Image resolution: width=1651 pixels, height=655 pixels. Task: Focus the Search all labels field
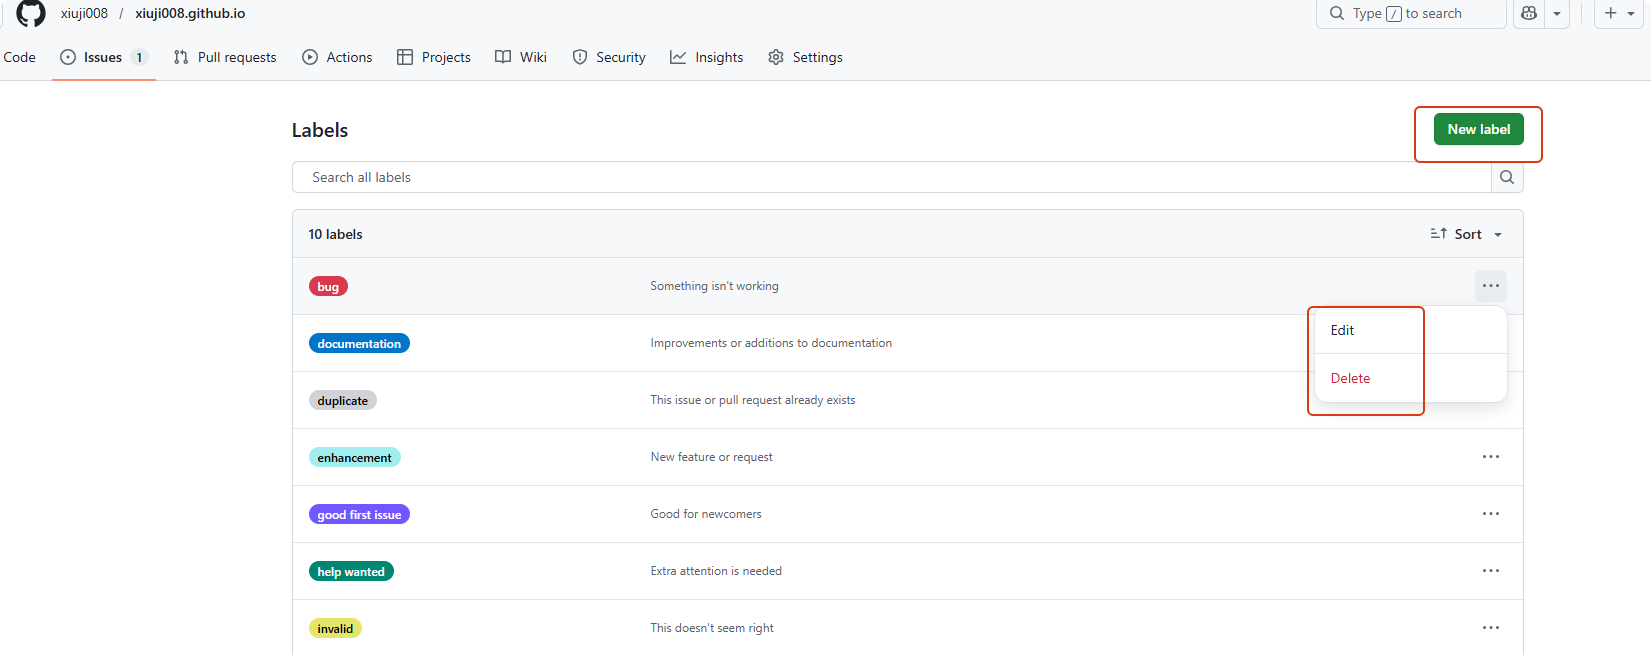[x=890, y=177]
